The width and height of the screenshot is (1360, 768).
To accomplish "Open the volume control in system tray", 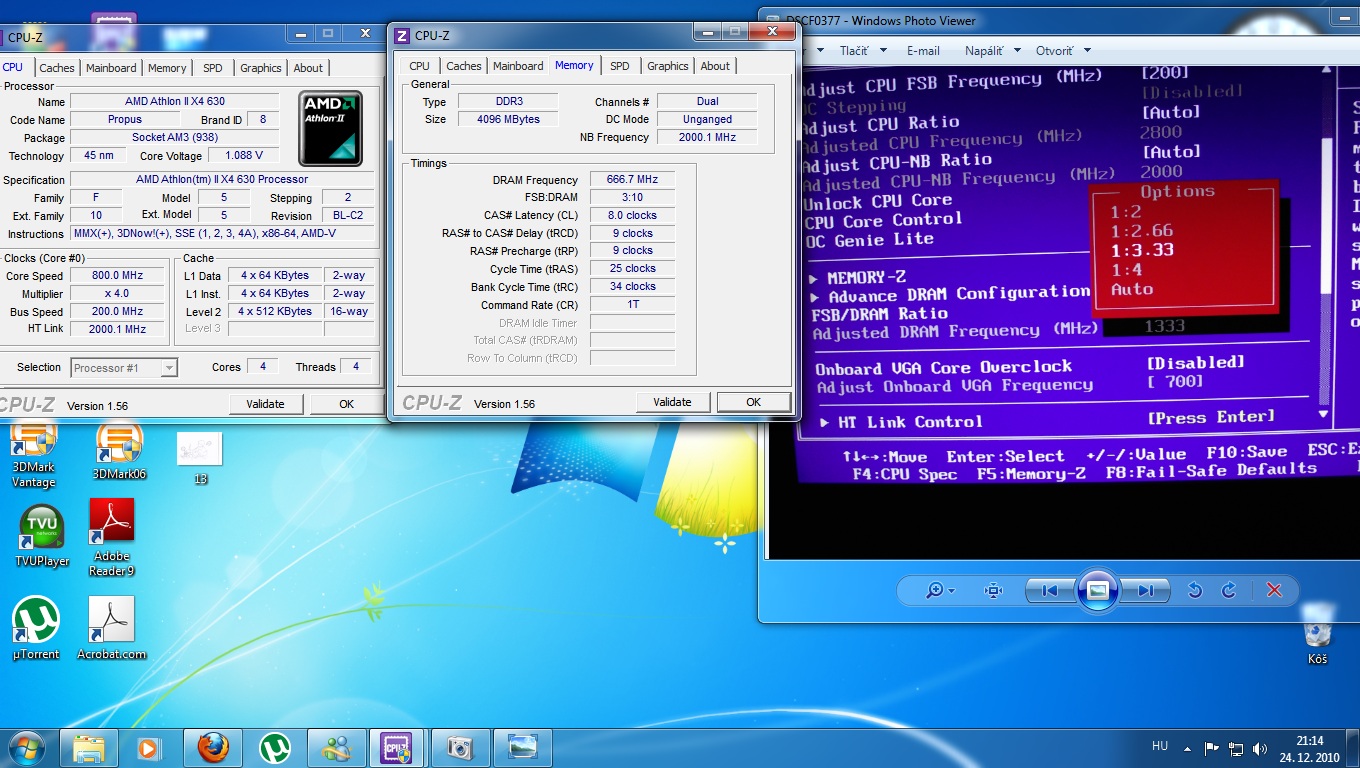I will click(1258, 748).
